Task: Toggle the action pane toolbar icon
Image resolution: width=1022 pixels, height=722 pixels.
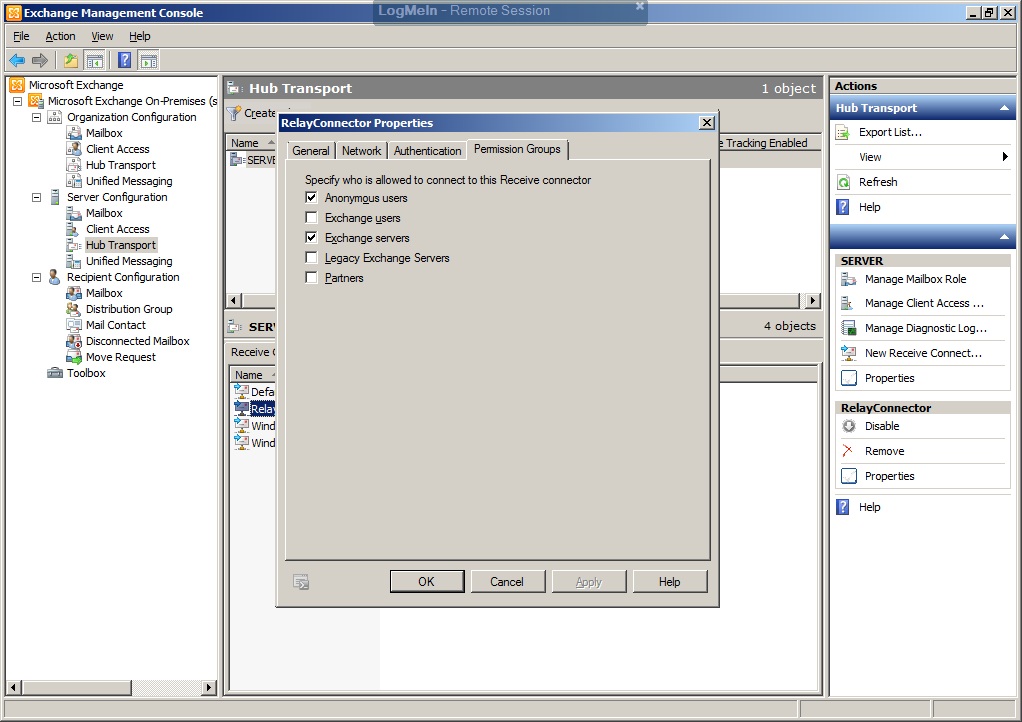Action: pyautogui.click(x=149, y=61)
